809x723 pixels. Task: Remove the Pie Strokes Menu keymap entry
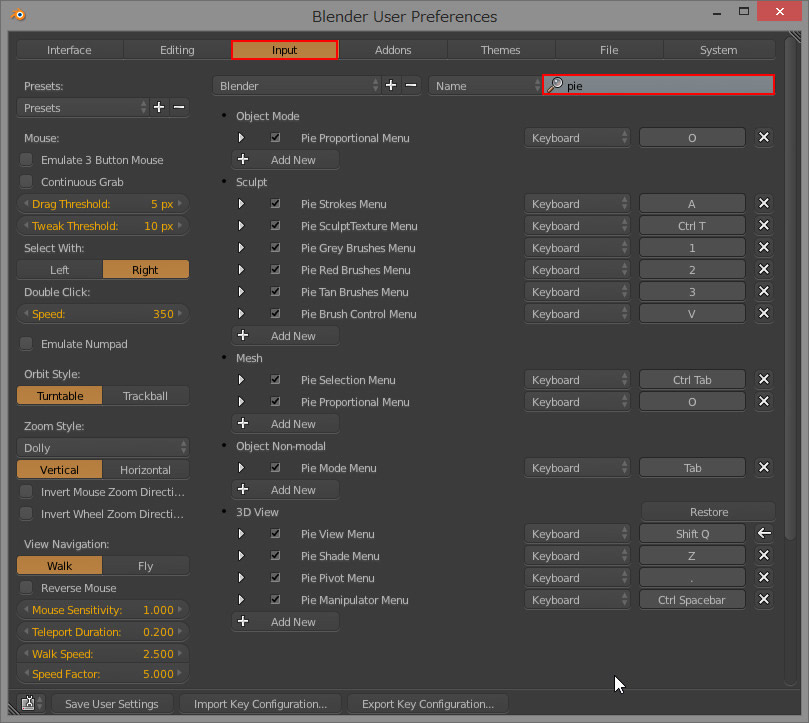[764, 204]
